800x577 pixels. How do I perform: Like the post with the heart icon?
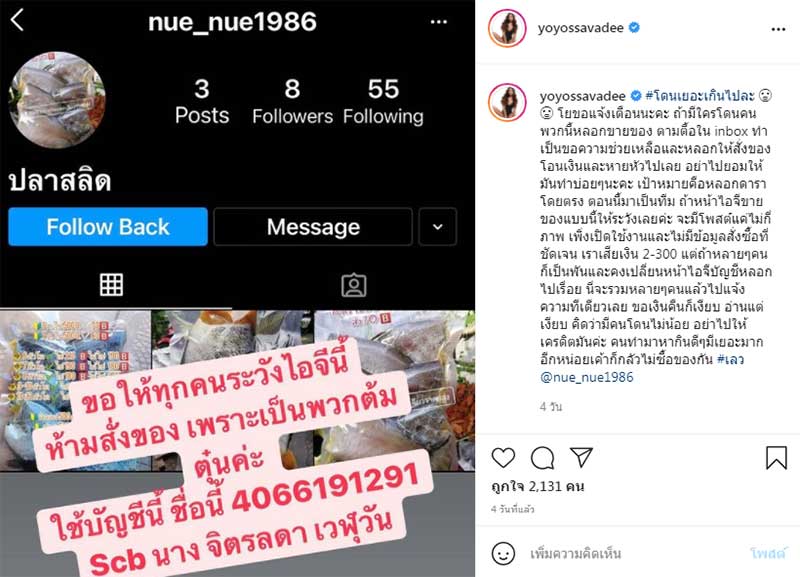(503, 458)
